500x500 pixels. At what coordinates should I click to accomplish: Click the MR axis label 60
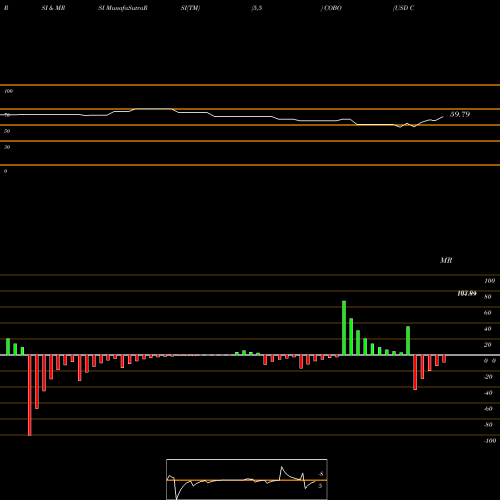click(x=488, y=313)
